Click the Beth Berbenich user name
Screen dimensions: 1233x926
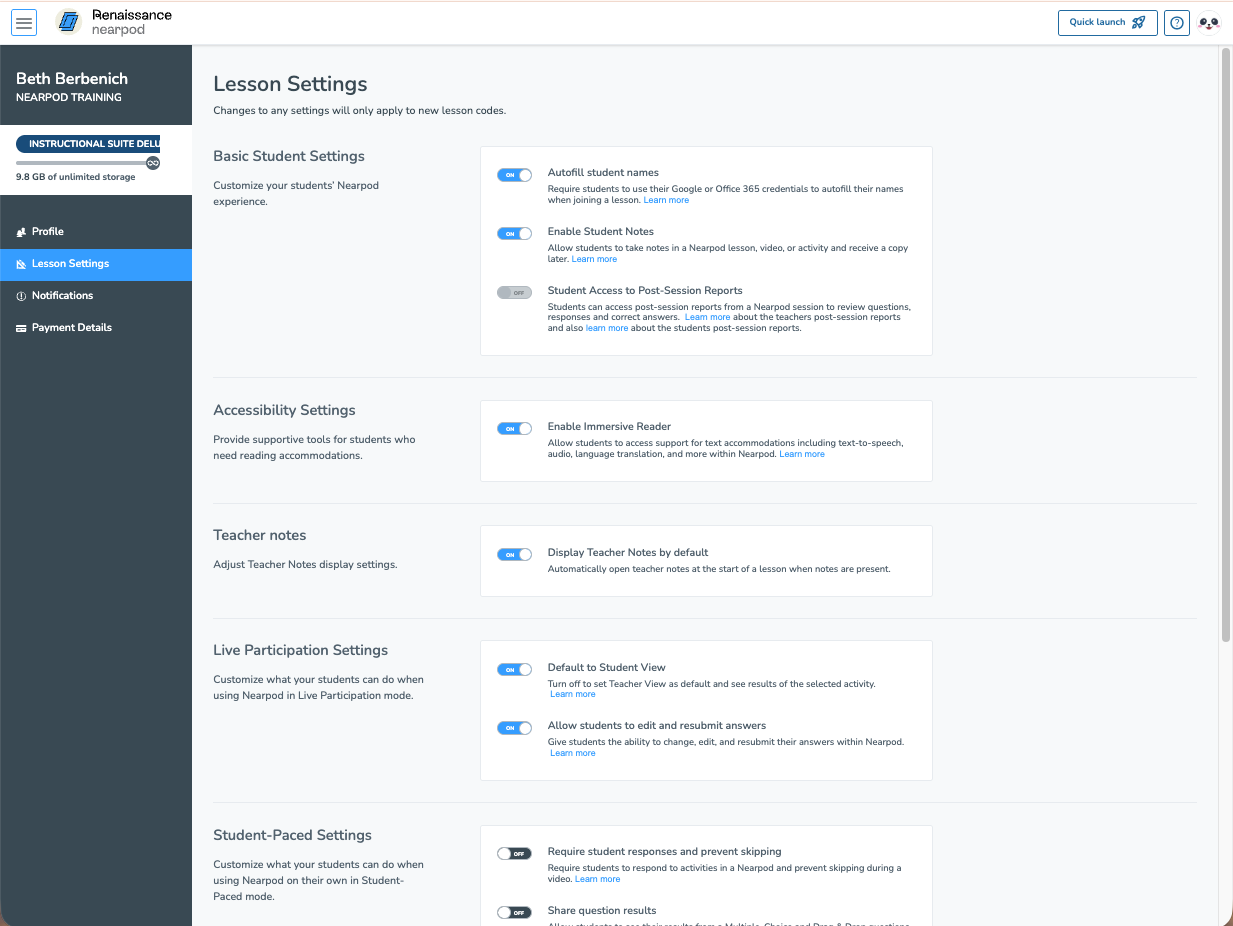pyautogui.click(x=72, y=78)
